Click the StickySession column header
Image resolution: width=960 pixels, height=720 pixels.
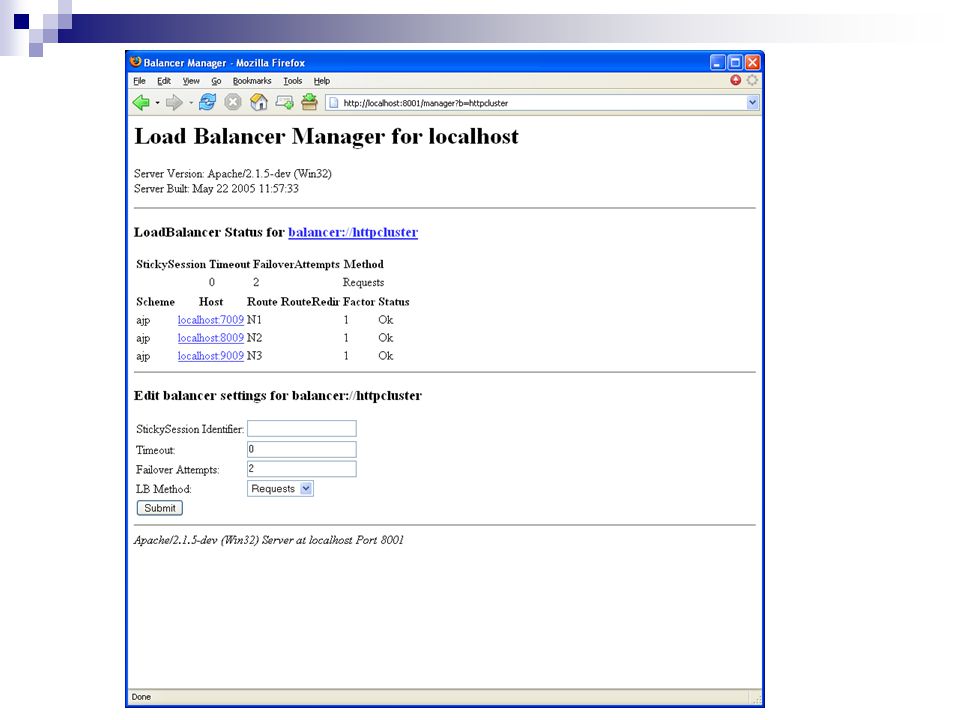click(171, 264)
